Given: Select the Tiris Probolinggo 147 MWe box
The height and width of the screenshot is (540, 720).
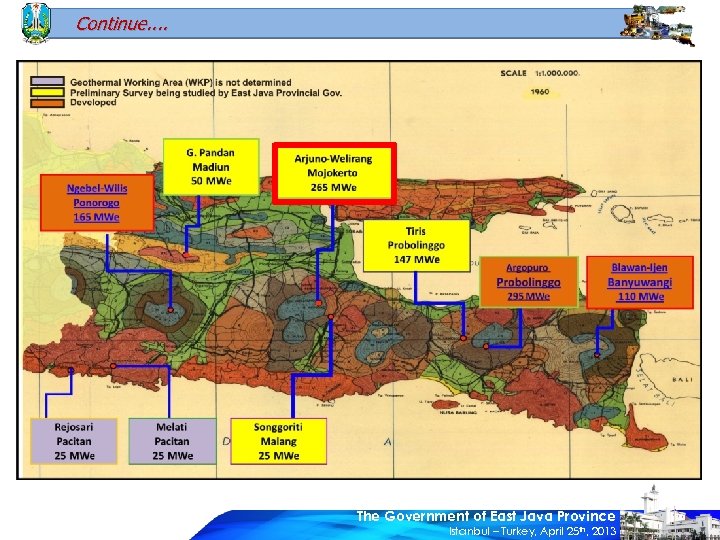Looking at the screenshot, I should coord(416,246).
